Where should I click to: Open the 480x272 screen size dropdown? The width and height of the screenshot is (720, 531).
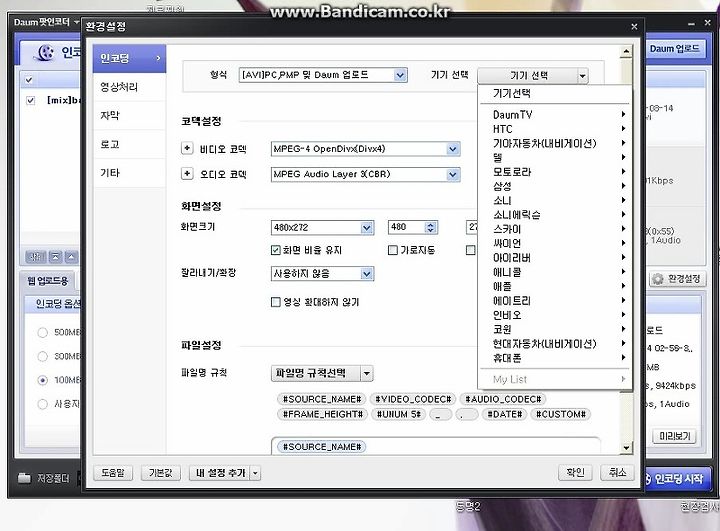coord(322,227)
